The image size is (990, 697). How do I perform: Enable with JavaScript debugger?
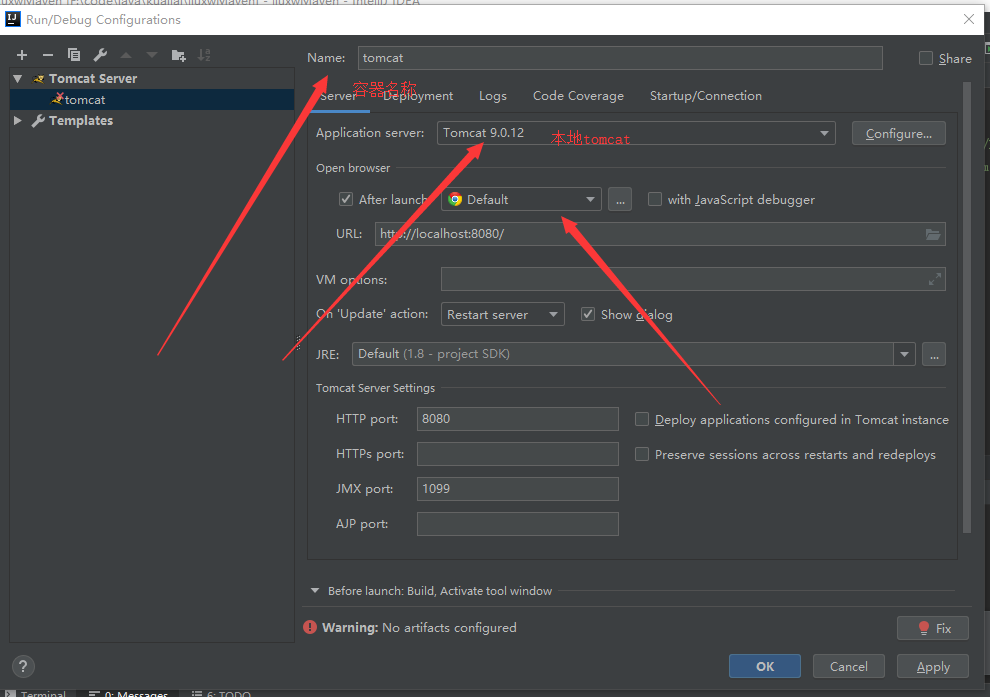655,200
